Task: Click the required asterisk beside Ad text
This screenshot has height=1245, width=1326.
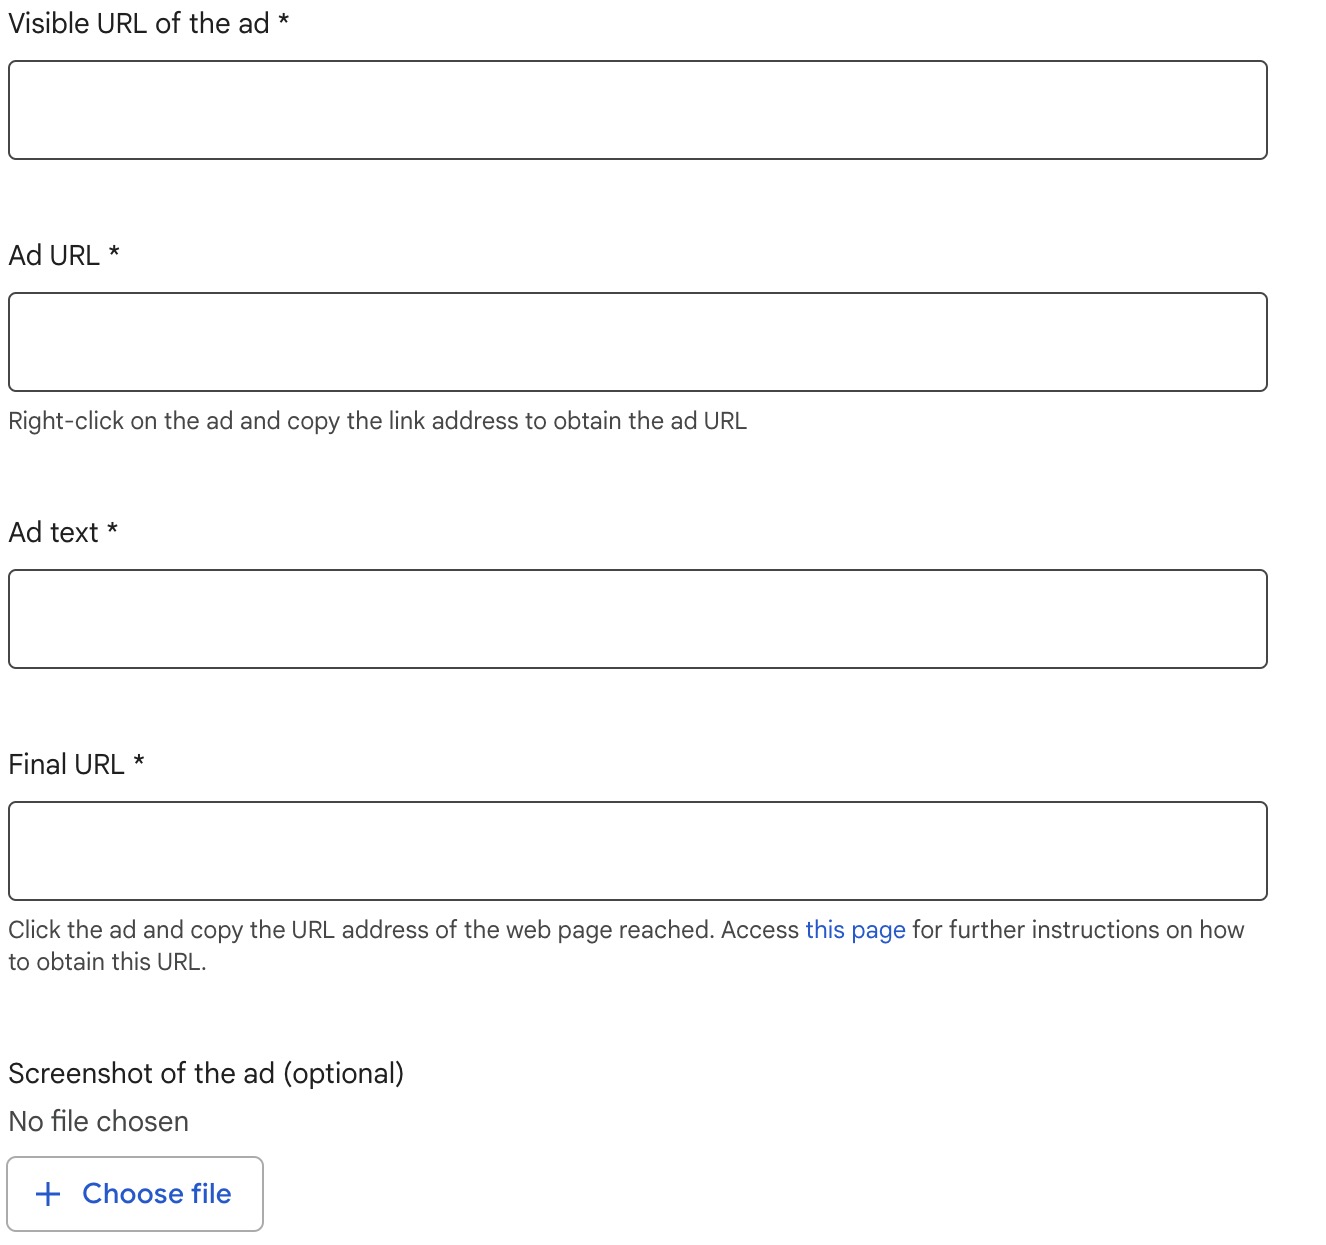Action: [x=112, y=530]
